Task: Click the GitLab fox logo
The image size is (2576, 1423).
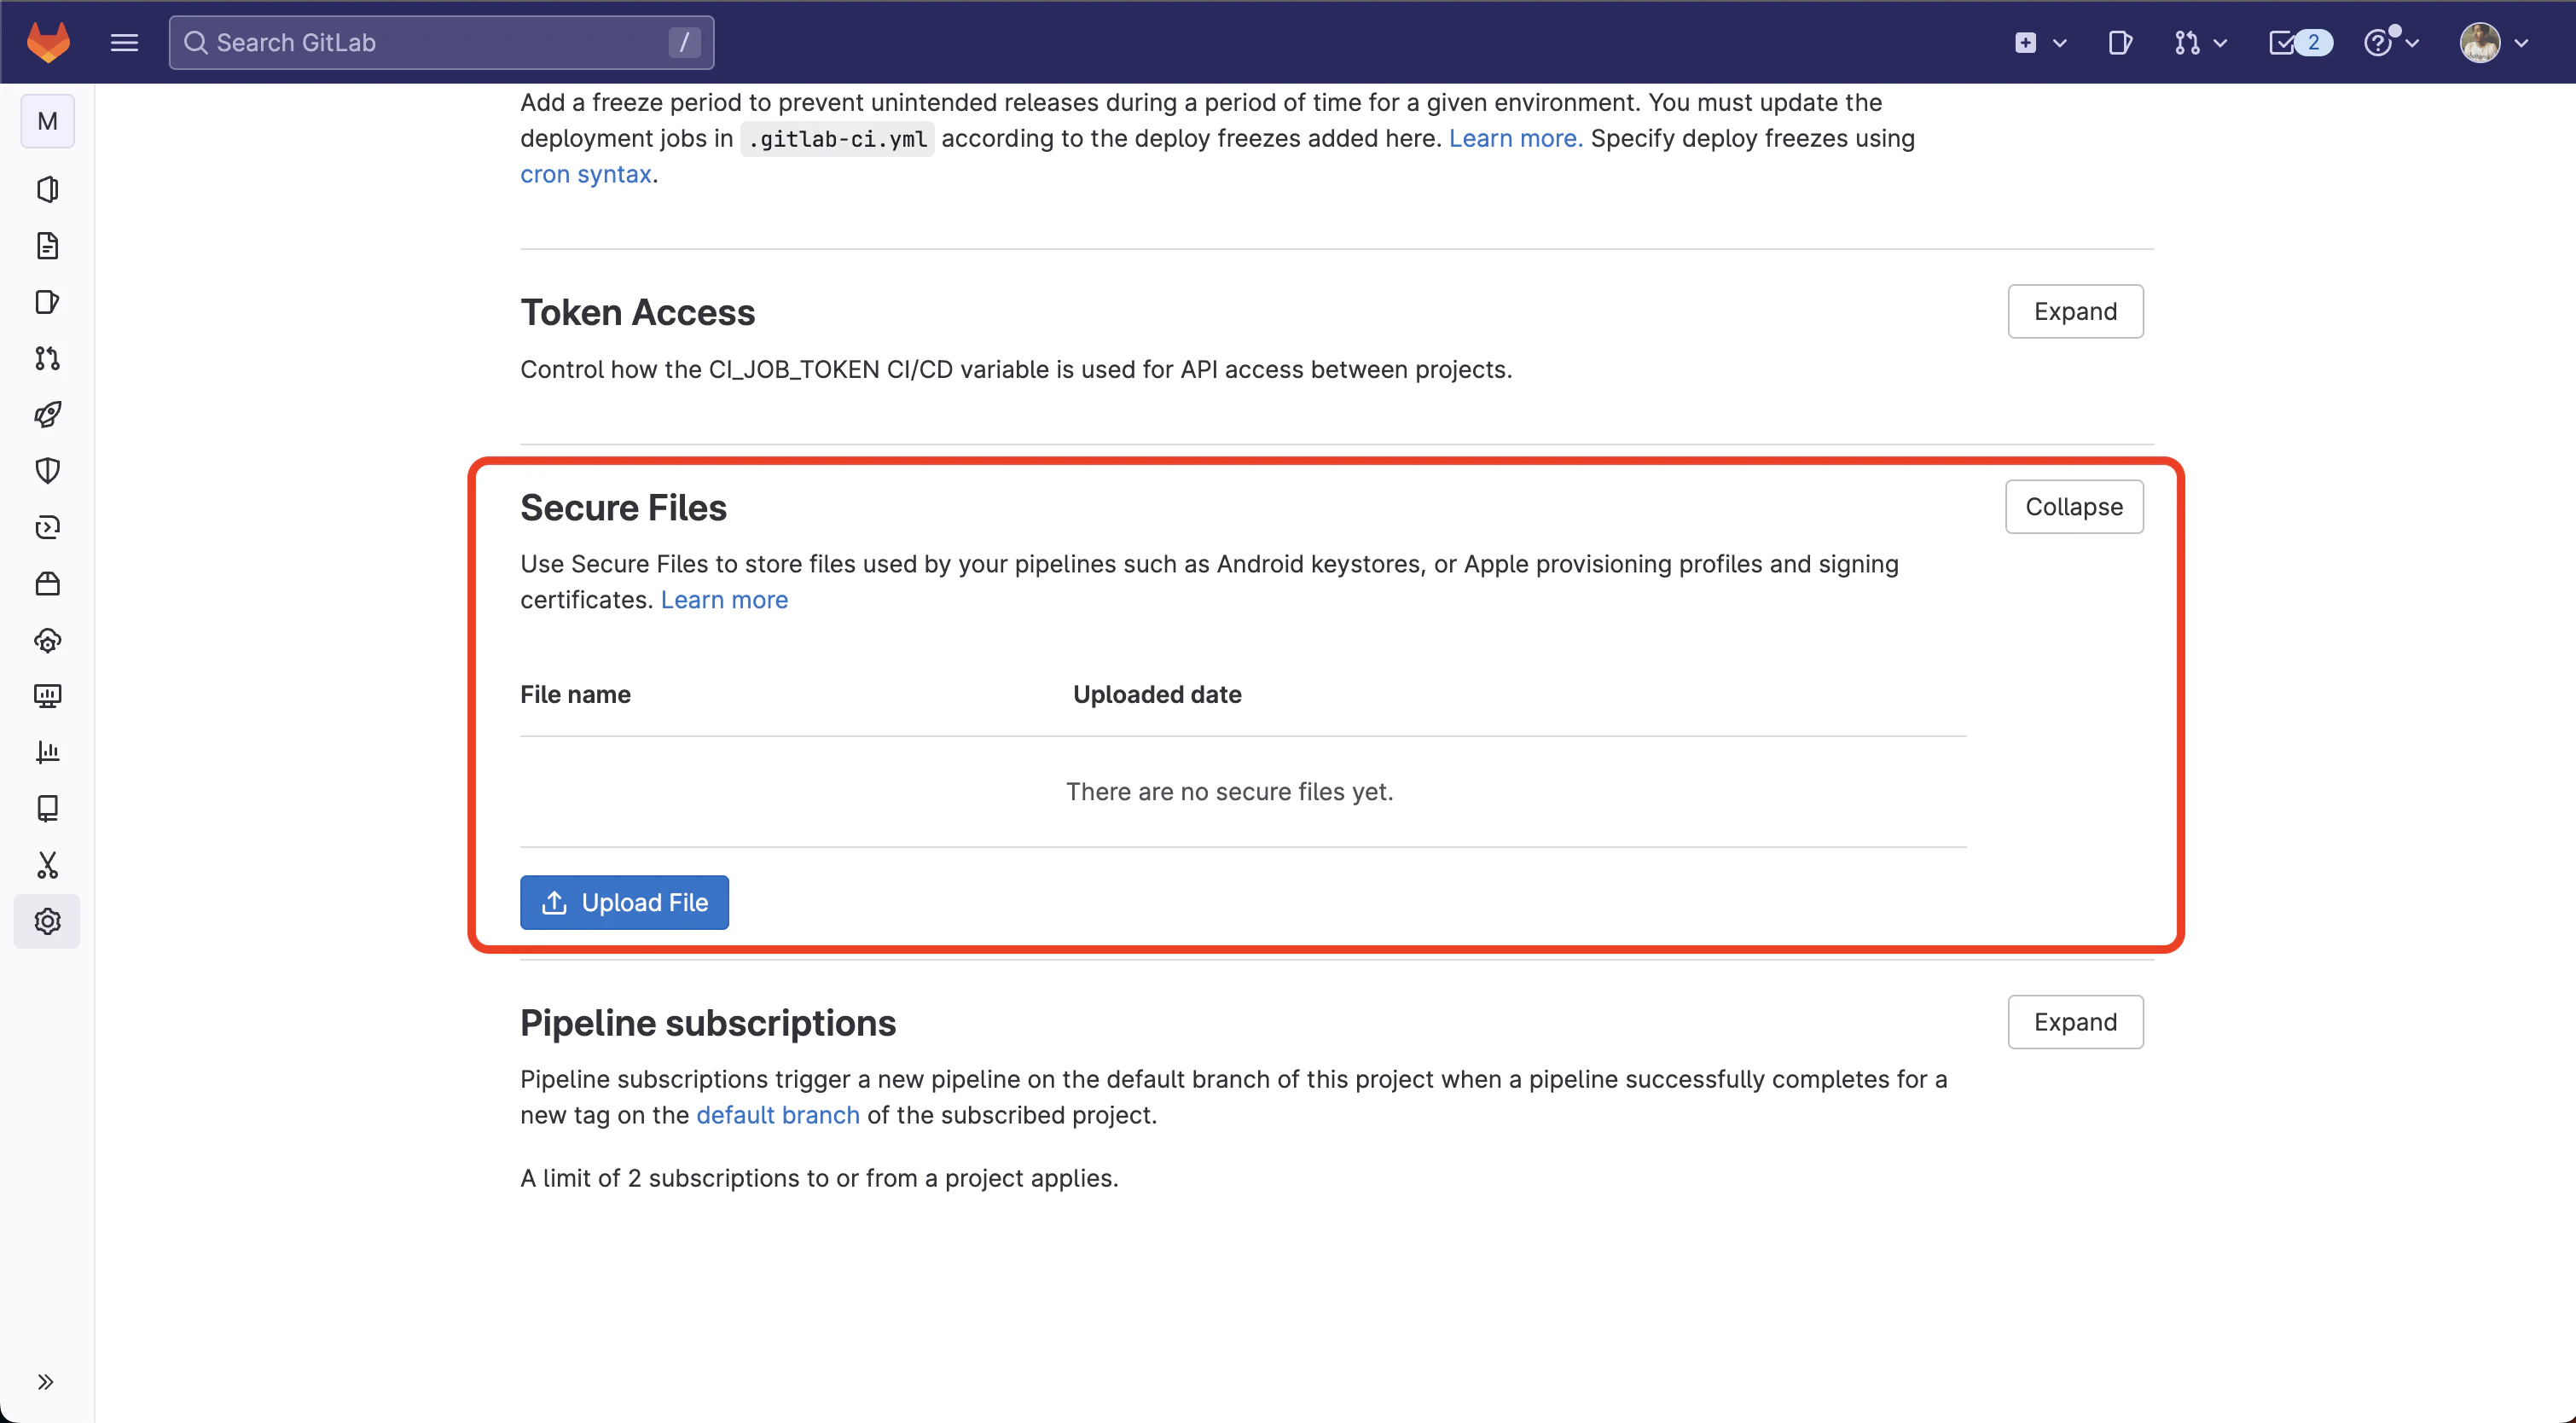Action: (x=48, y=42)
